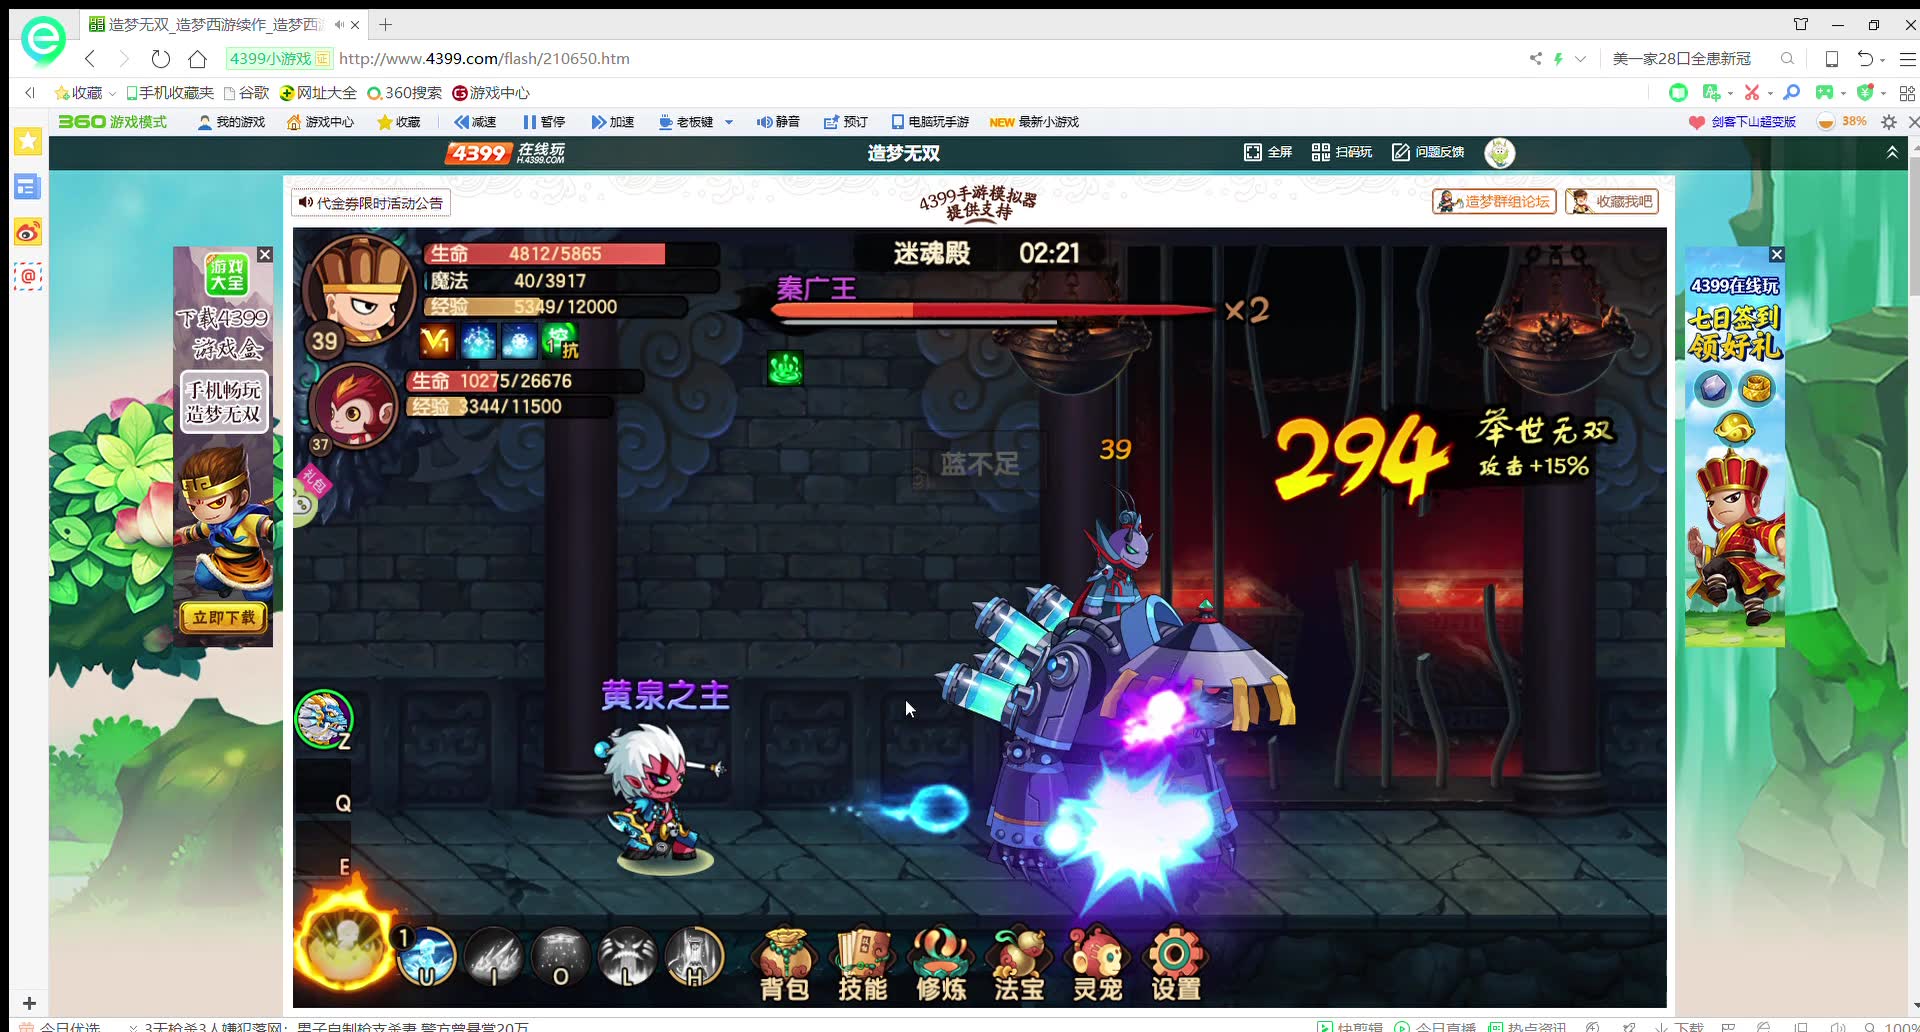Open 我的游戏 in game mode bar
The image size is (1920, 1032).
point(232,122)
